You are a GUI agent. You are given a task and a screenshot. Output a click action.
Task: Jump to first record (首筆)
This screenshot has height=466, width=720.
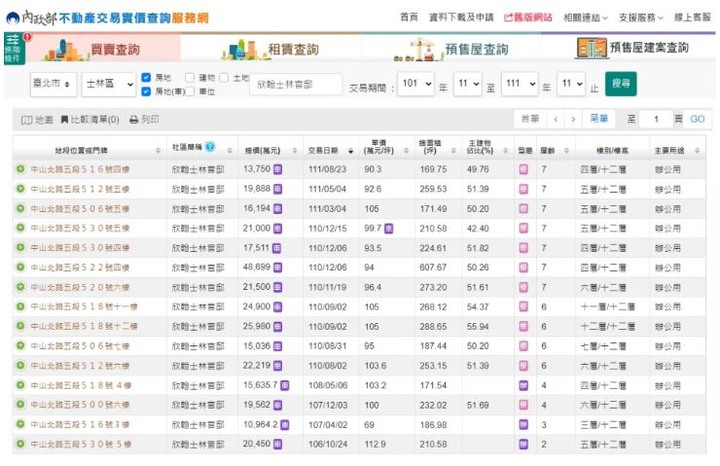(530, 119)
